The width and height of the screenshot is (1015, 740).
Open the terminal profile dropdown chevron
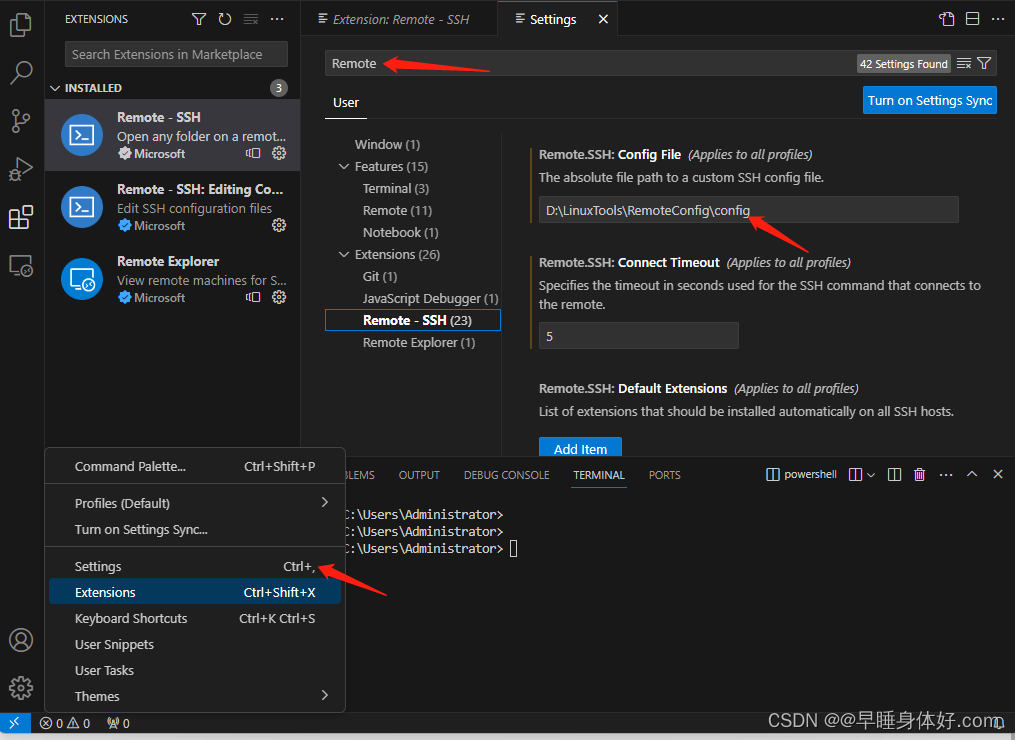[x=870, y=474]
